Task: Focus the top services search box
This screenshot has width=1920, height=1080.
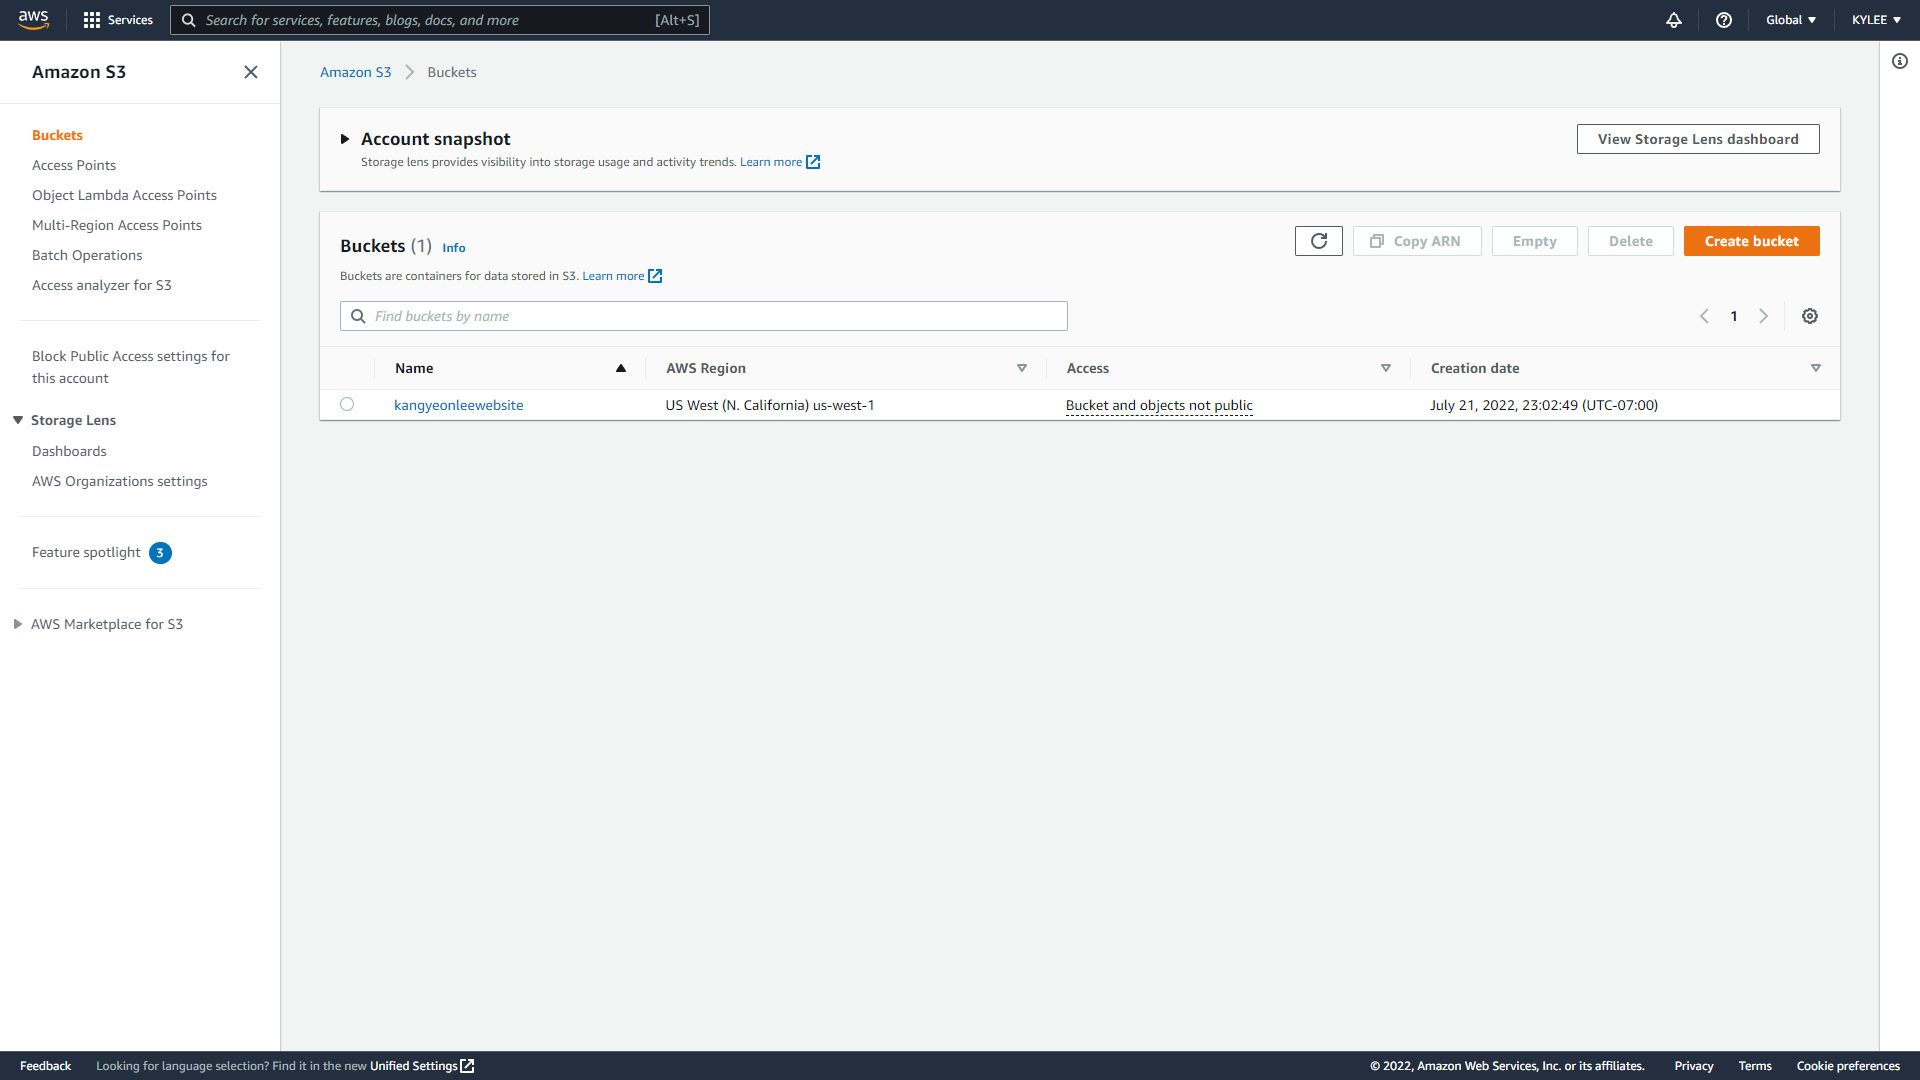Action: pyautogui.click(x=440, y=20)
